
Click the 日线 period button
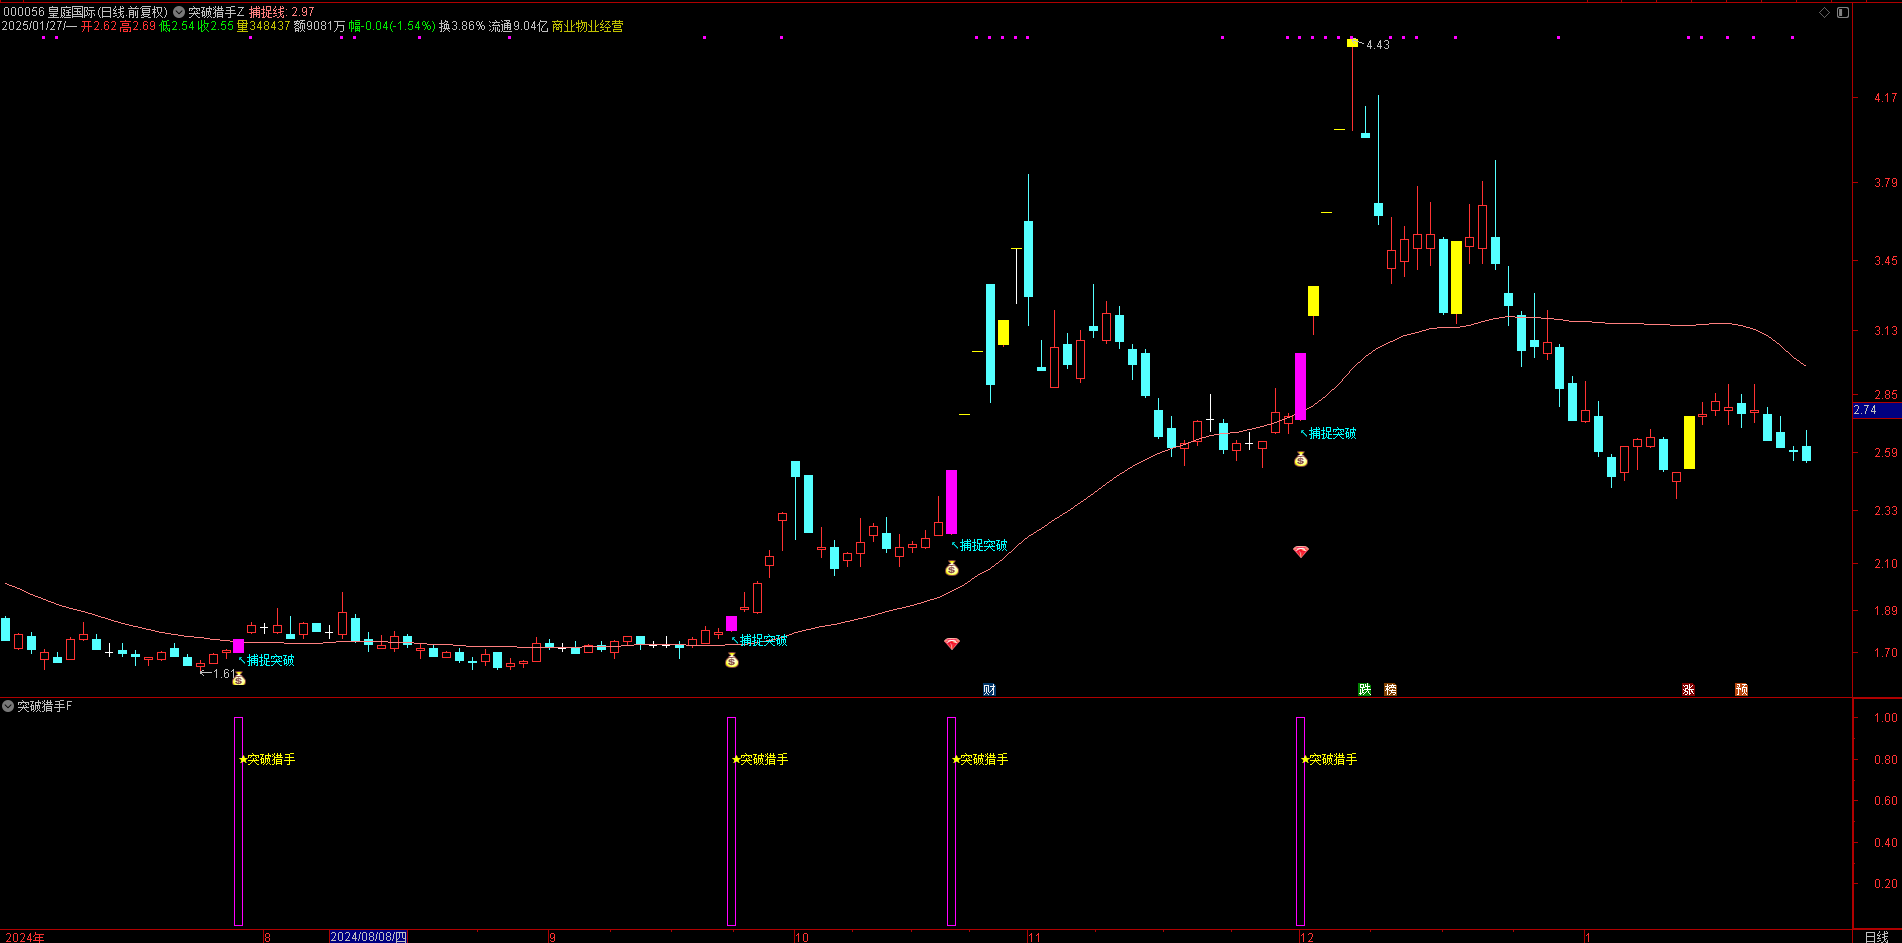[1877, 937]
